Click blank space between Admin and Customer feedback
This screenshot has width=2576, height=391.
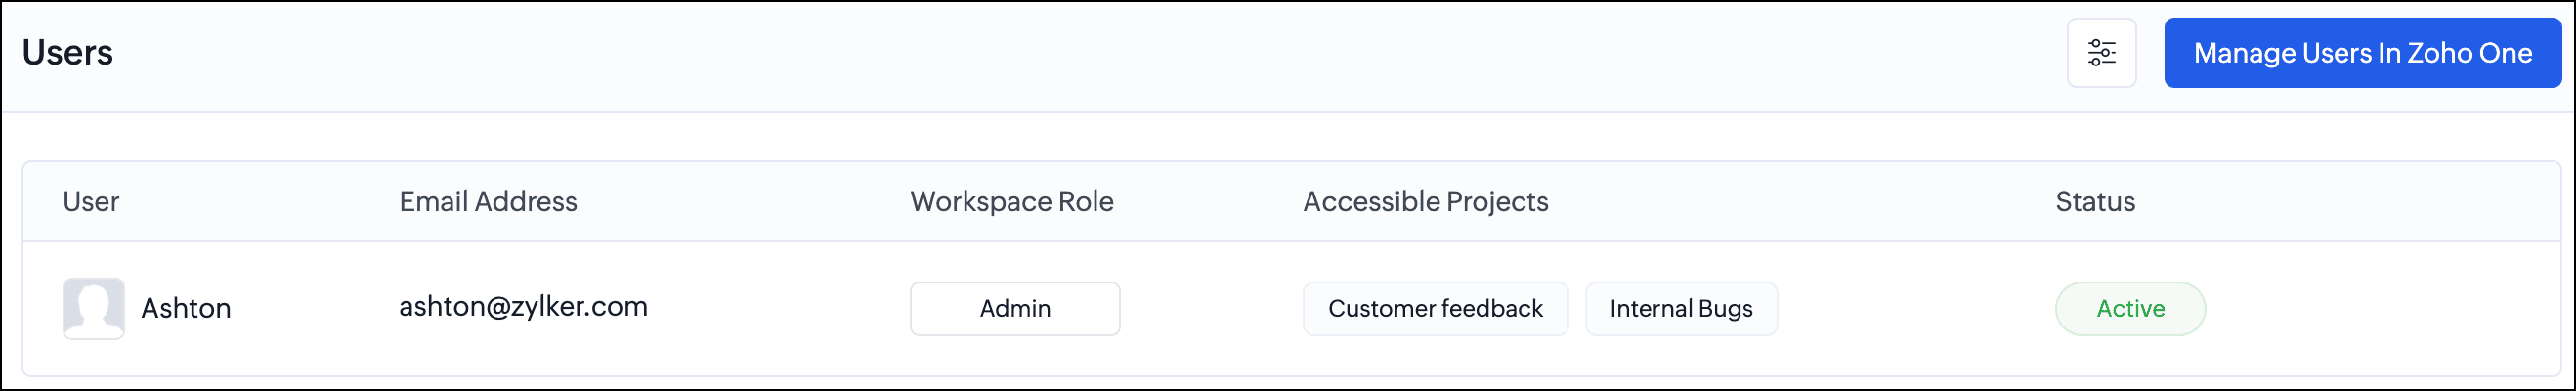[x=1210, y=308]
